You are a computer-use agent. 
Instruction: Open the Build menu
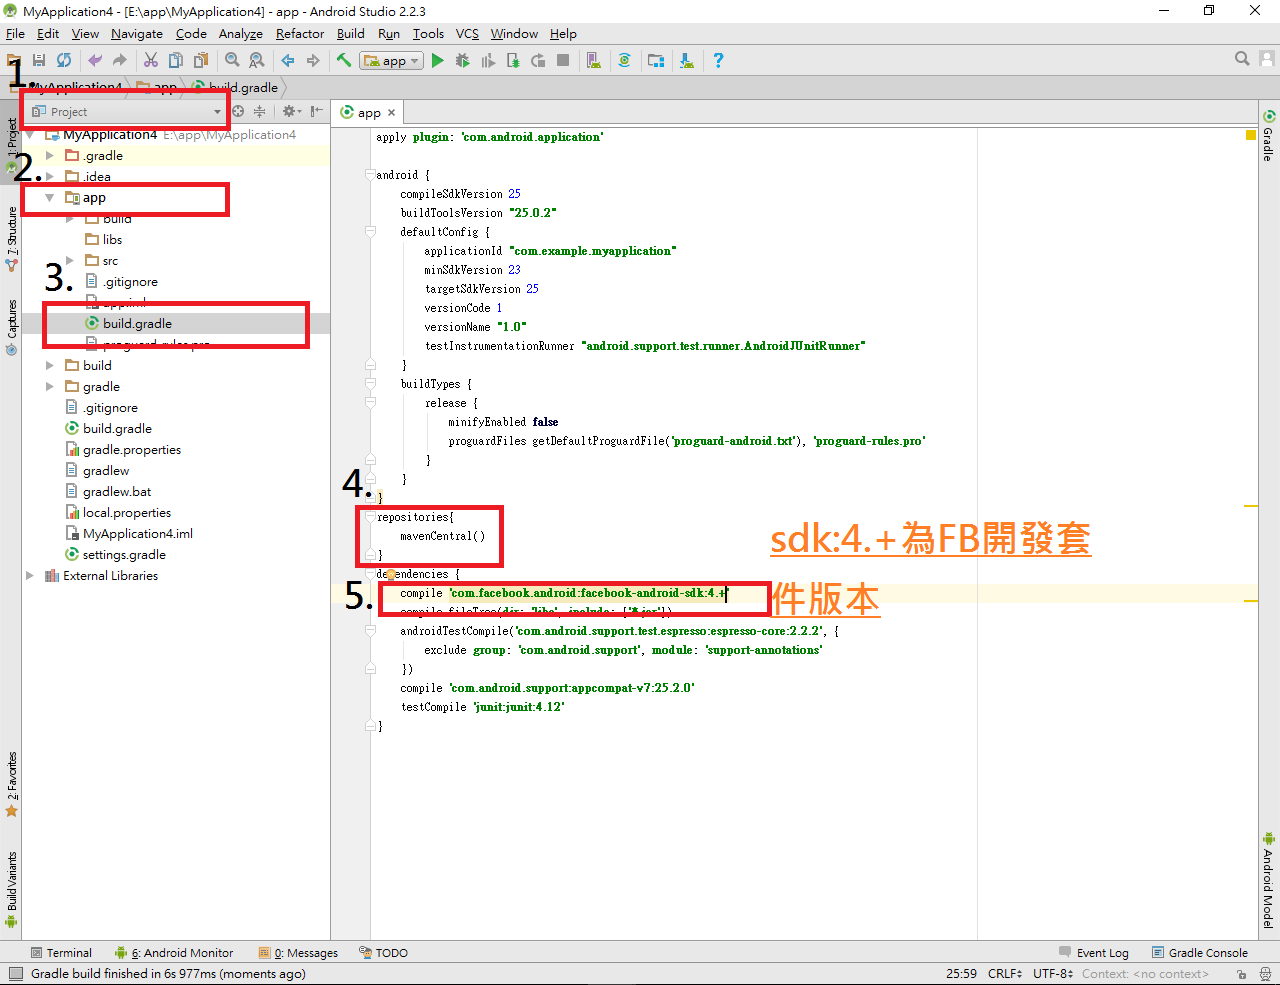pos(351,33)
